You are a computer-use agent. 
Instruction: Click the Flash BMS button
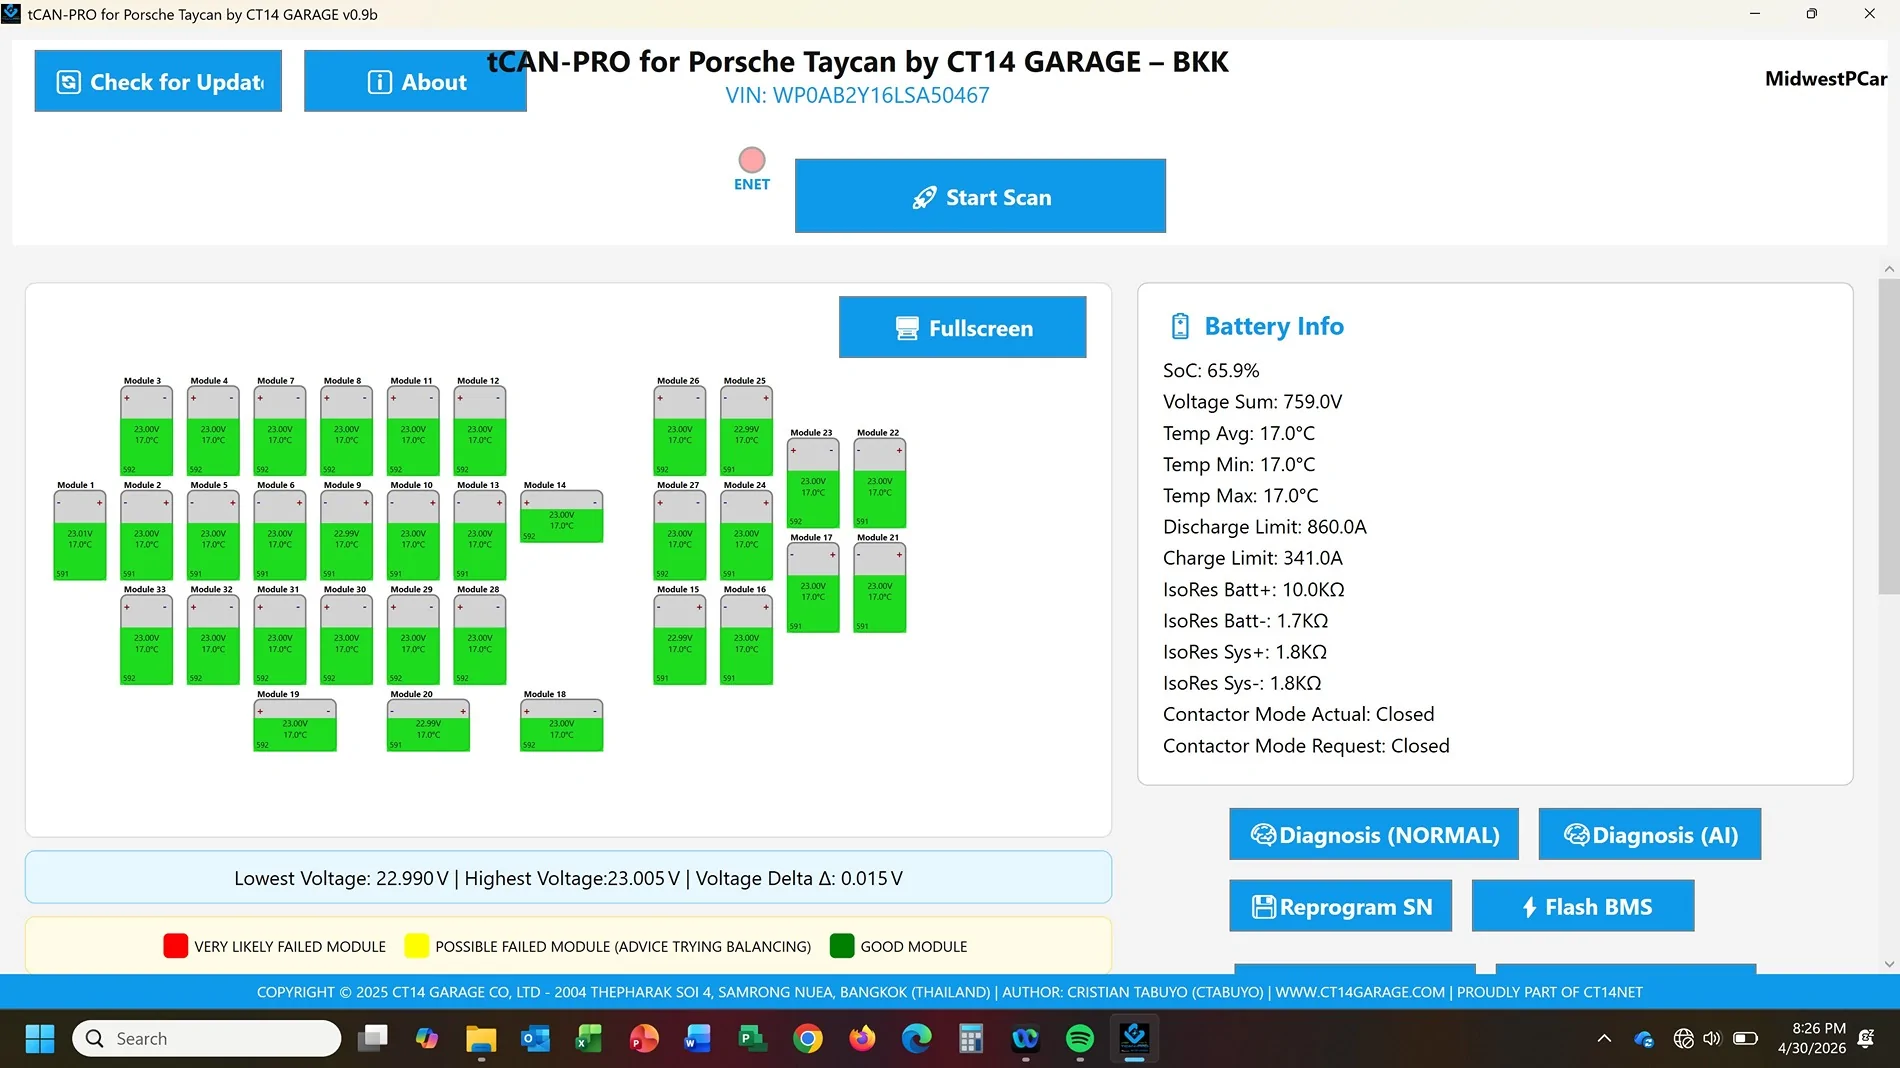tap(1583, 906)
